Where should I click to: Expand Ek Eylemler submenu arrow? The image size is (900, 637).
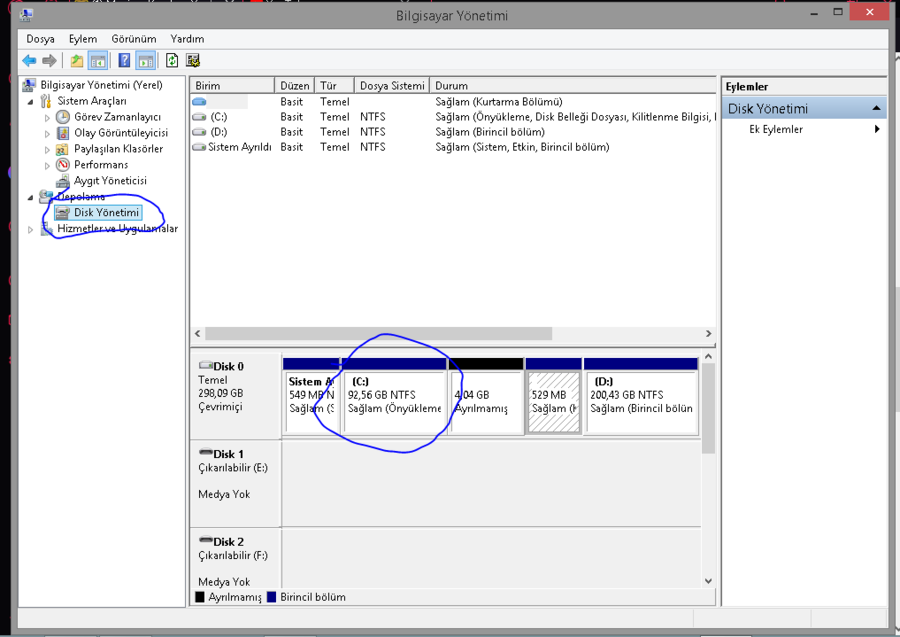[x=877, y=130]
